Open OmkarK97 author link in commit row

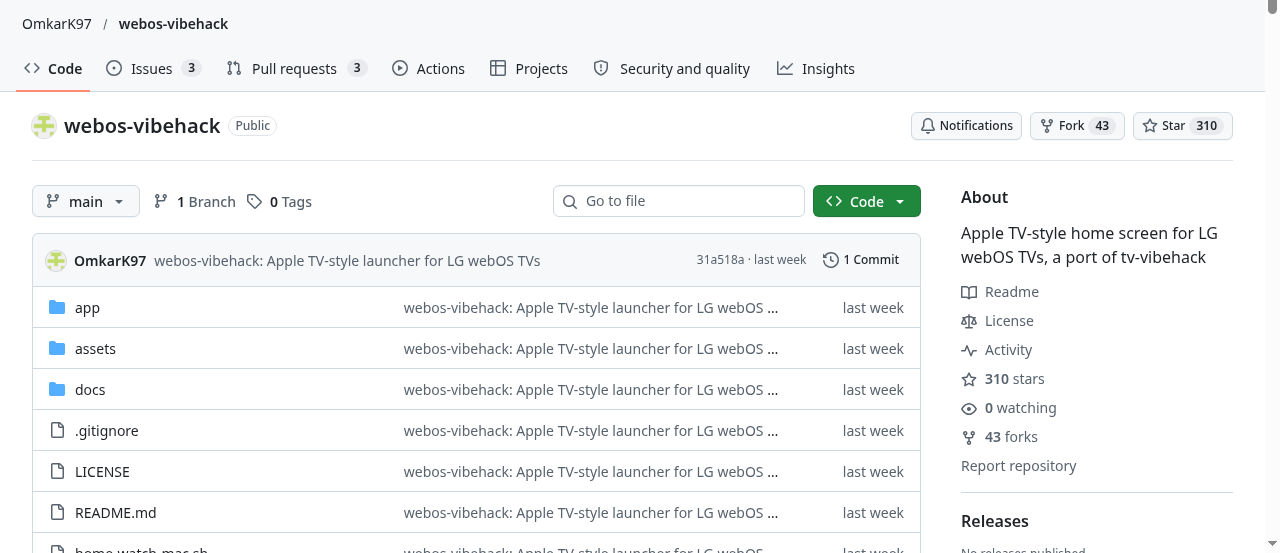click(110, 261)
